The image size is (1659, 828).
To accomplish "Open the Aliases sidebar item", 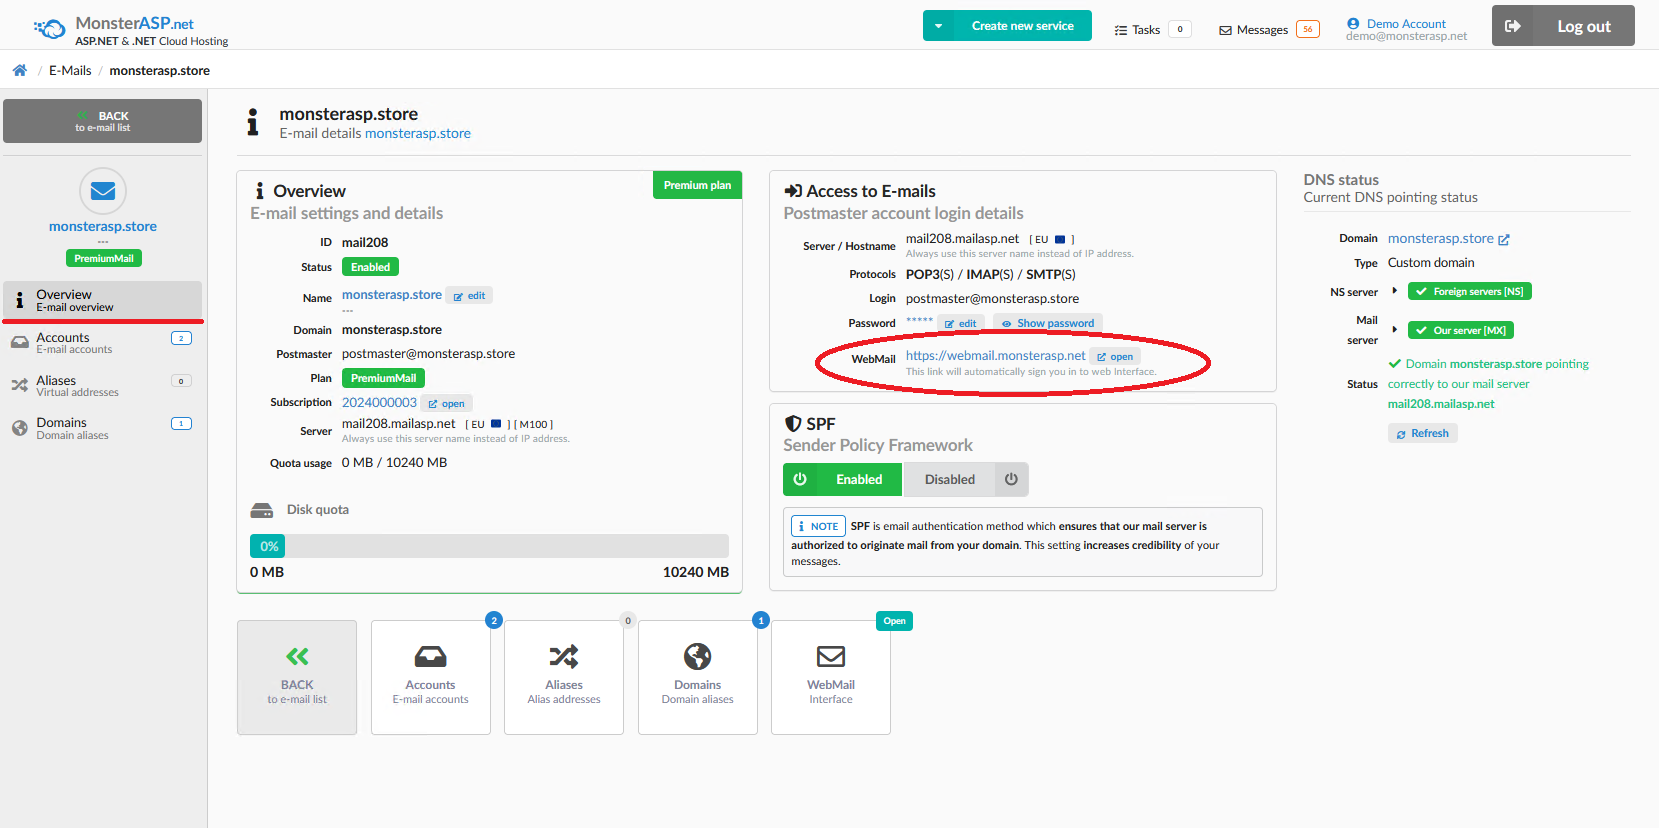I will point(102,386).
